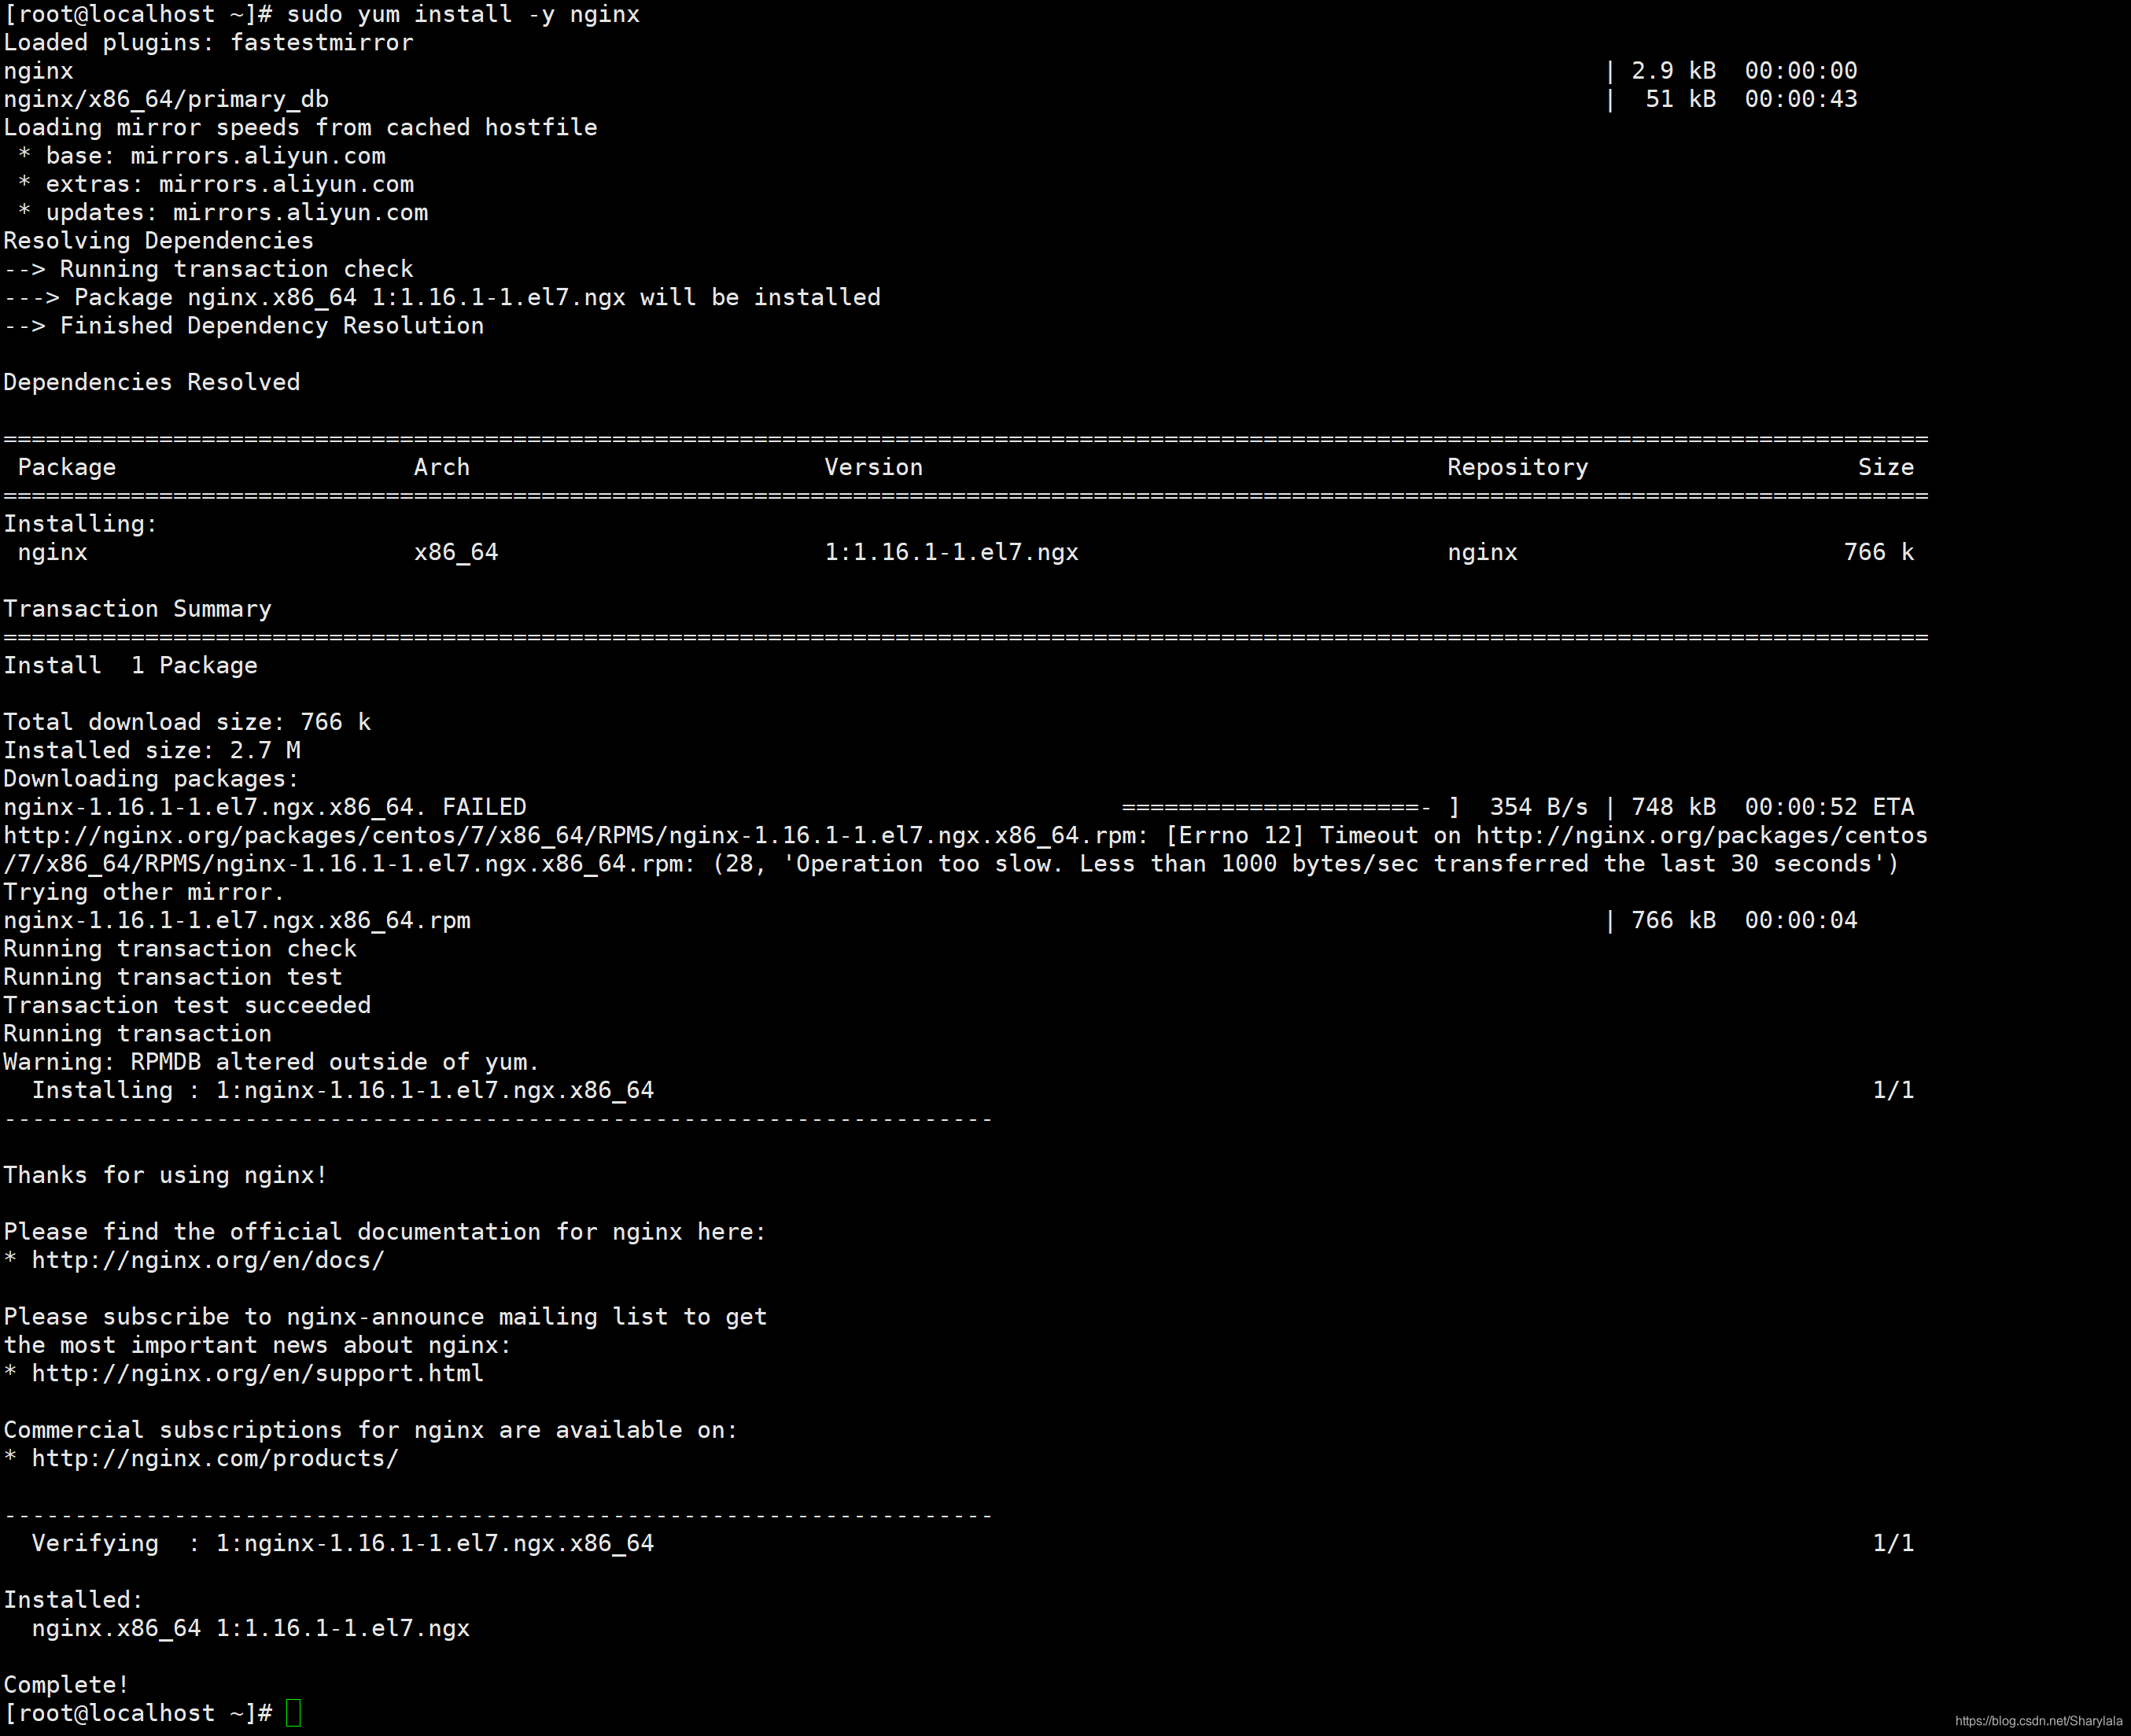Click 'Dependencies Resolved' line
The image size is (2131, 1736).
(151, 383)
